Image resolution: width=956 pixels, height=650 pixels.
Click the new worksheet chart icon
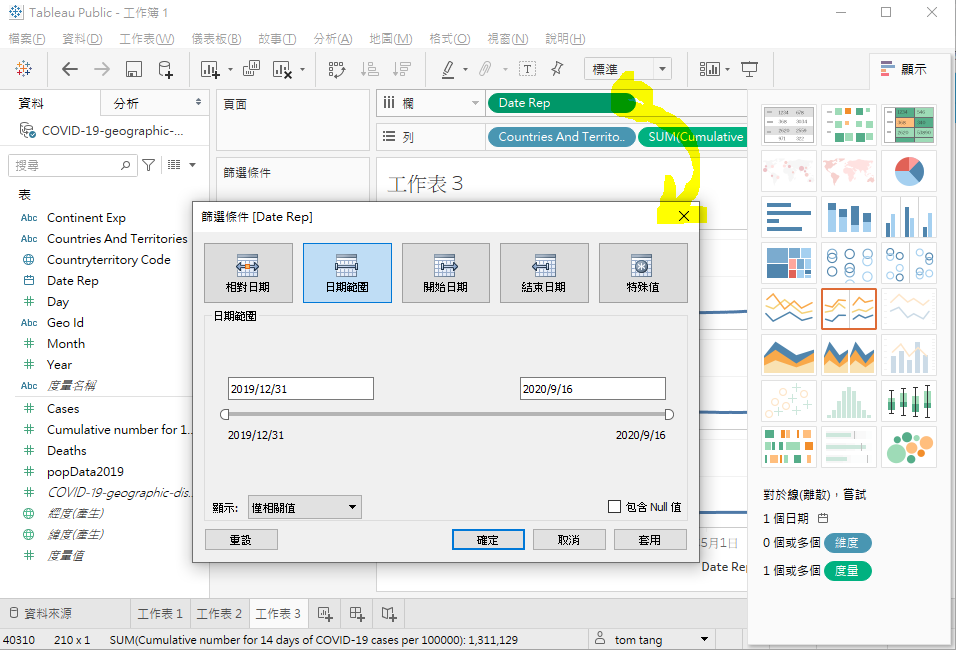click(x=210, y=70)
